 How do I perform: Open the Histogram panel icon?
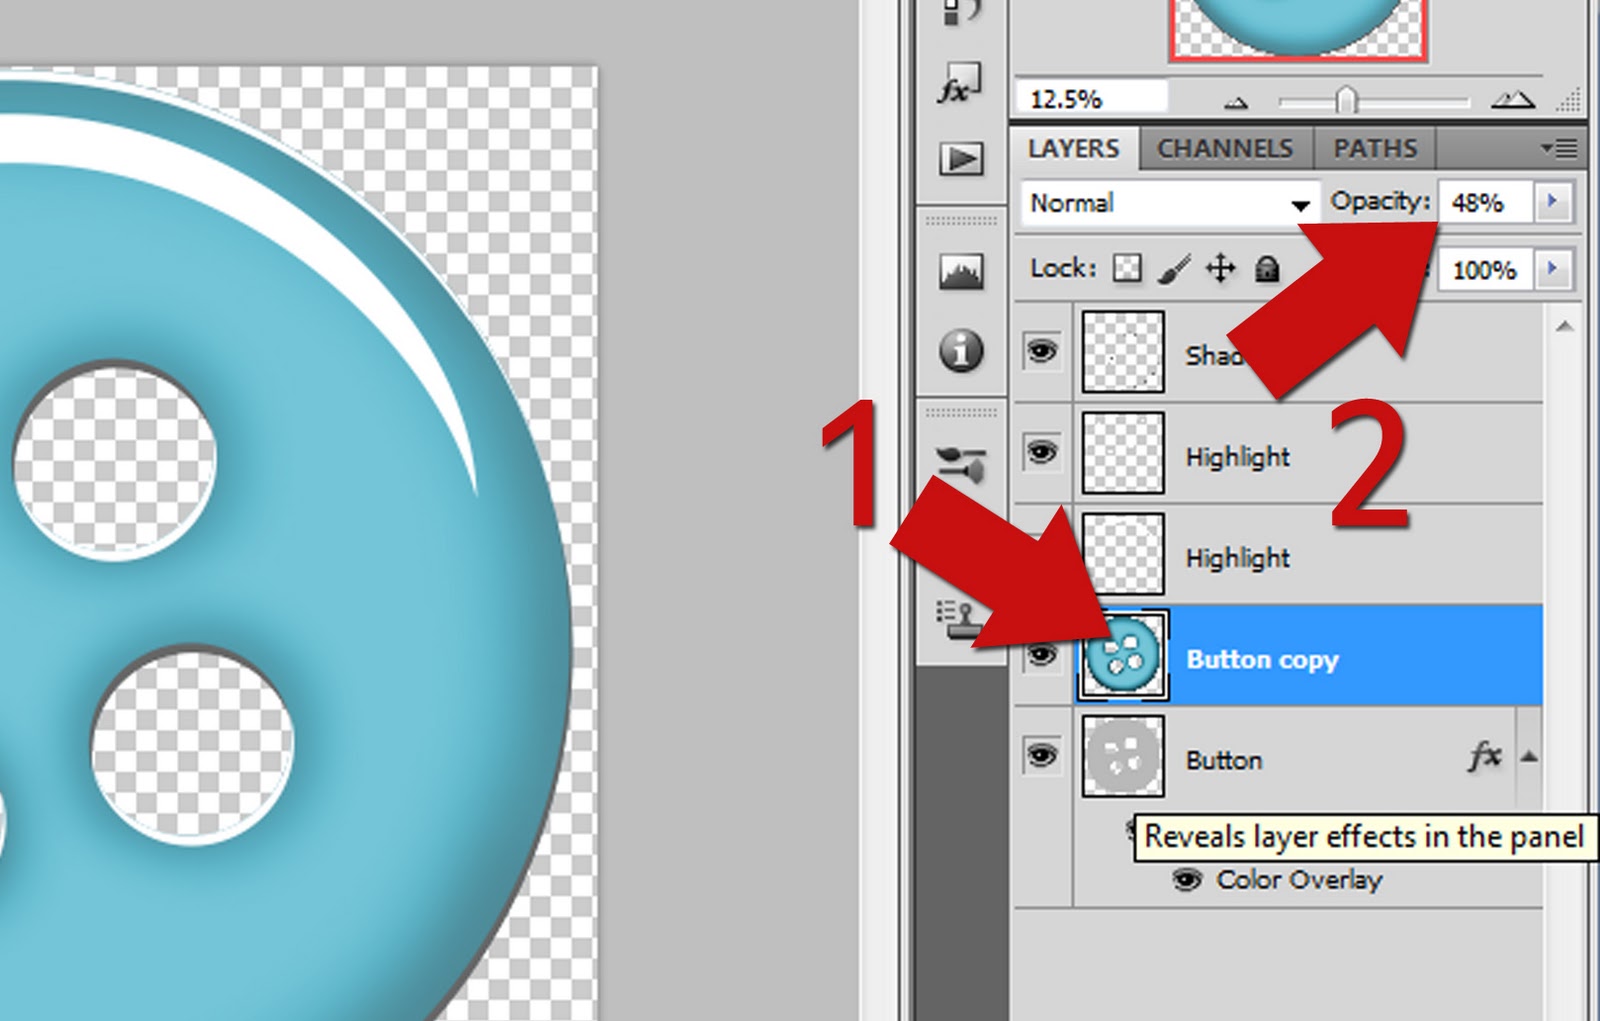[961, 270]
